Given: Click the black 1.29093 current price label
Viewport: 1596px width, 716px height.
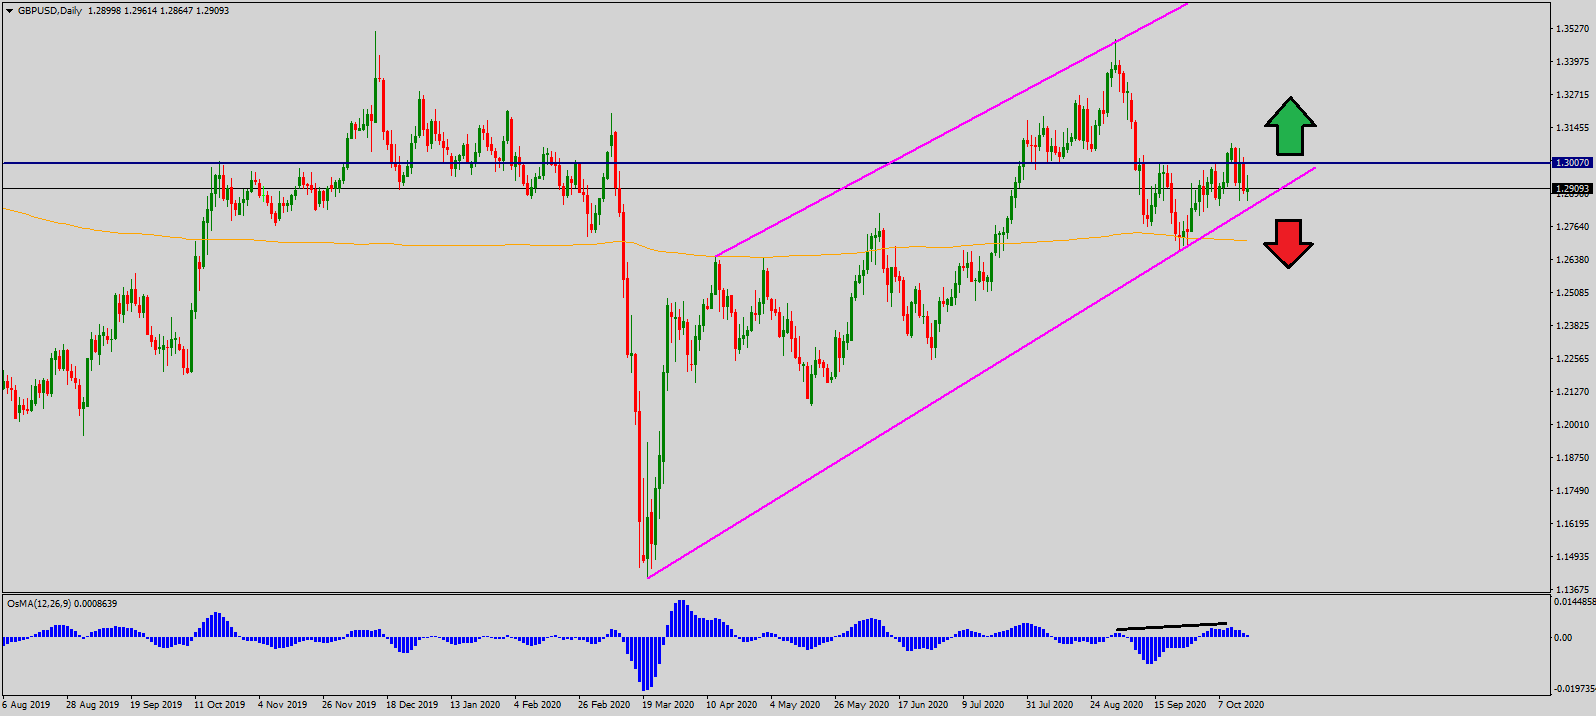Looking at the screenshot, I should click(x=1572, y=188).
